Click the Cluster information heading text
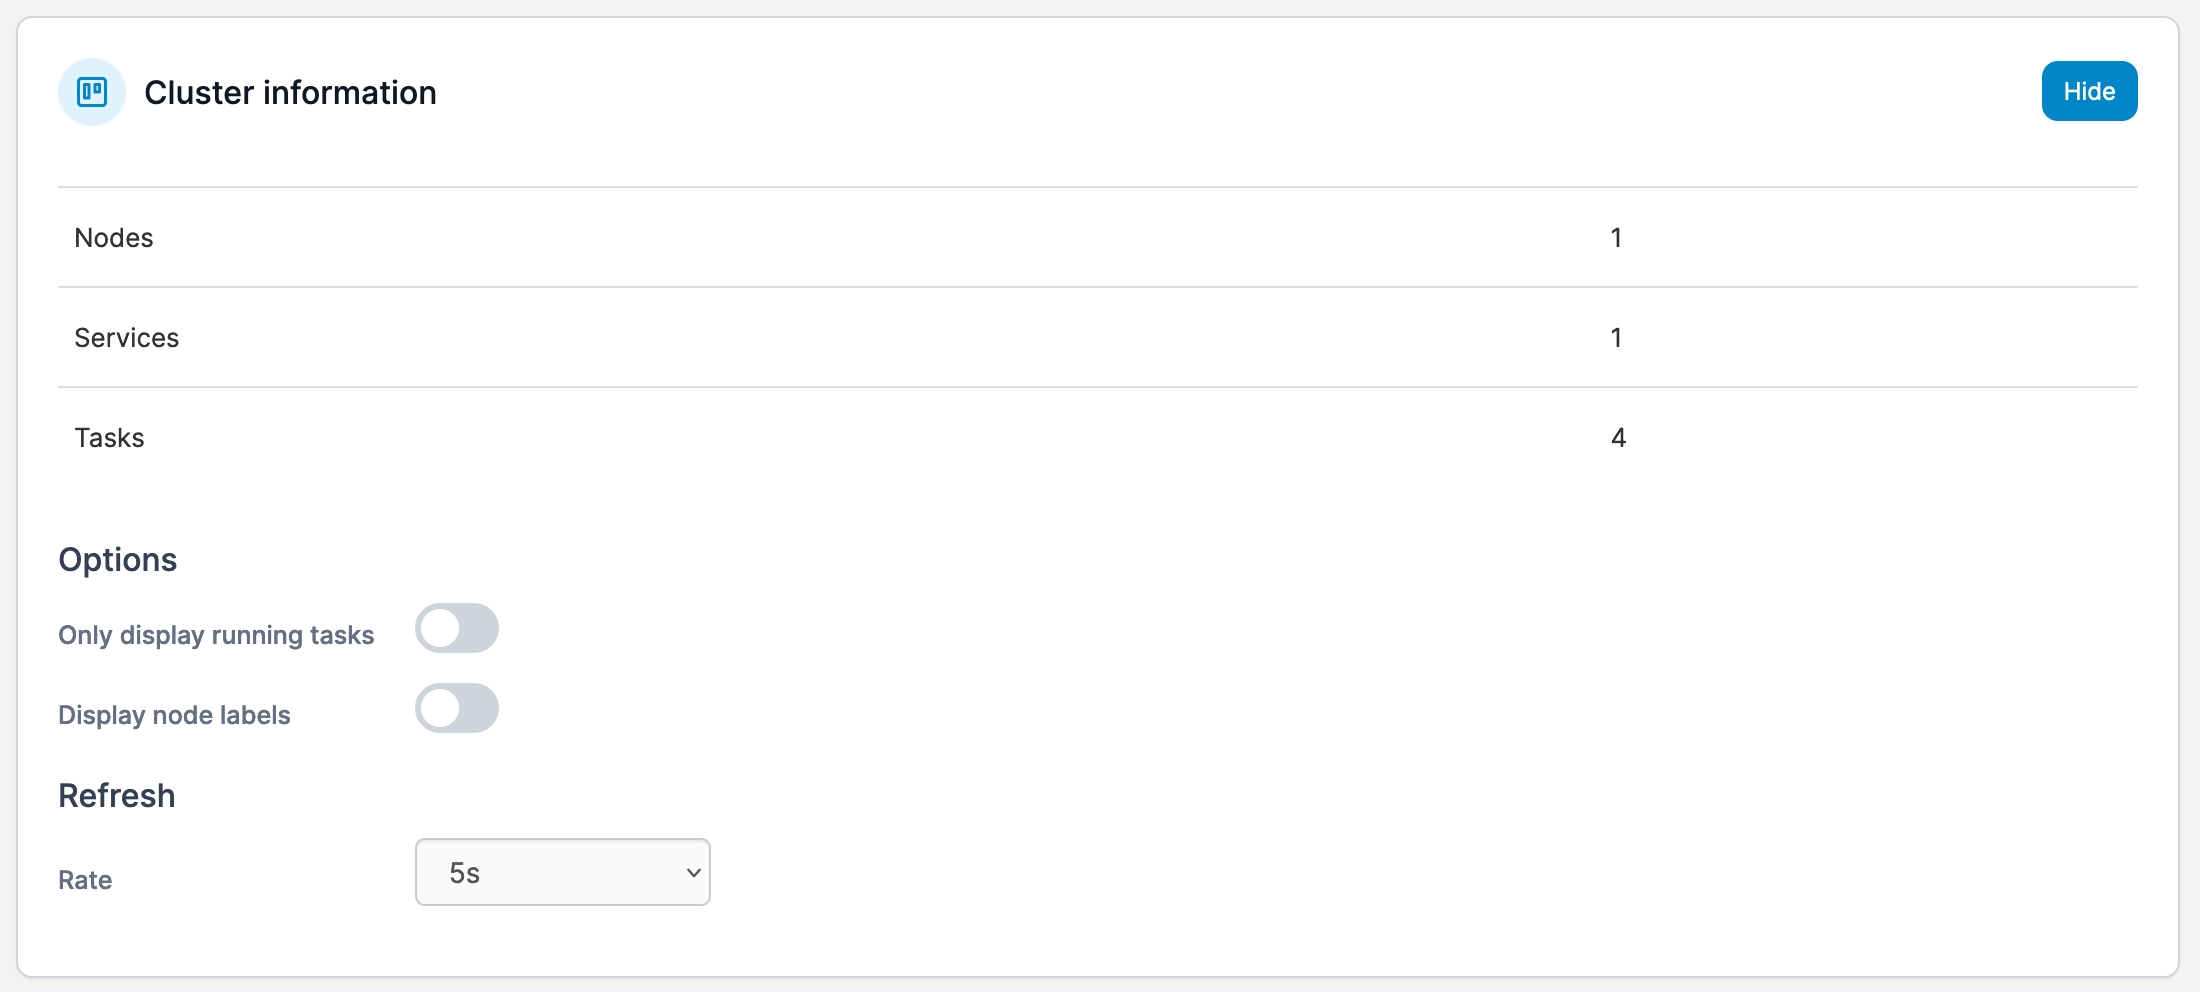 (x=290, y=92)
